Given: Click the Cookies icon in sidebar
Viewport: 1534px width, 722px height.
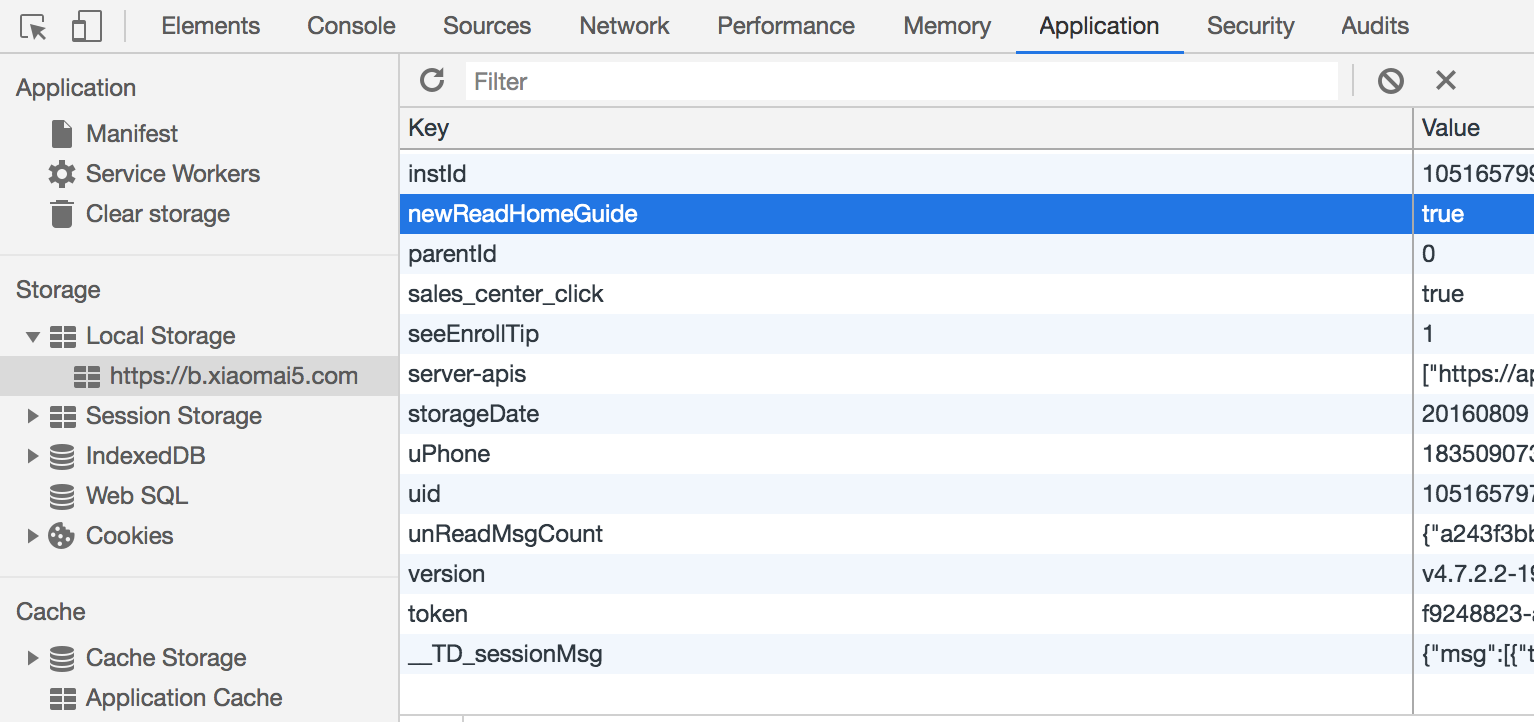Looking at the screenshot, I should pos(62,536).
